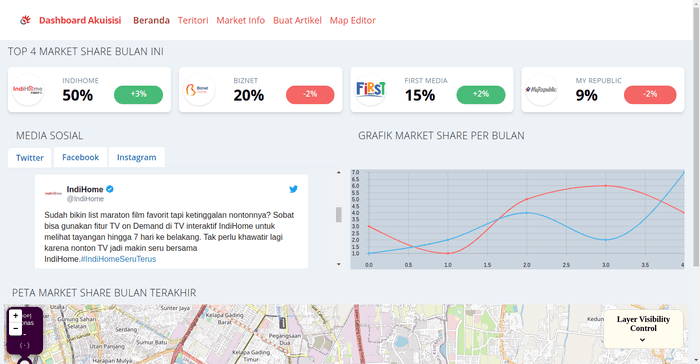
Task: Click the red line peak point at 3.0
Action: [605, 185]
